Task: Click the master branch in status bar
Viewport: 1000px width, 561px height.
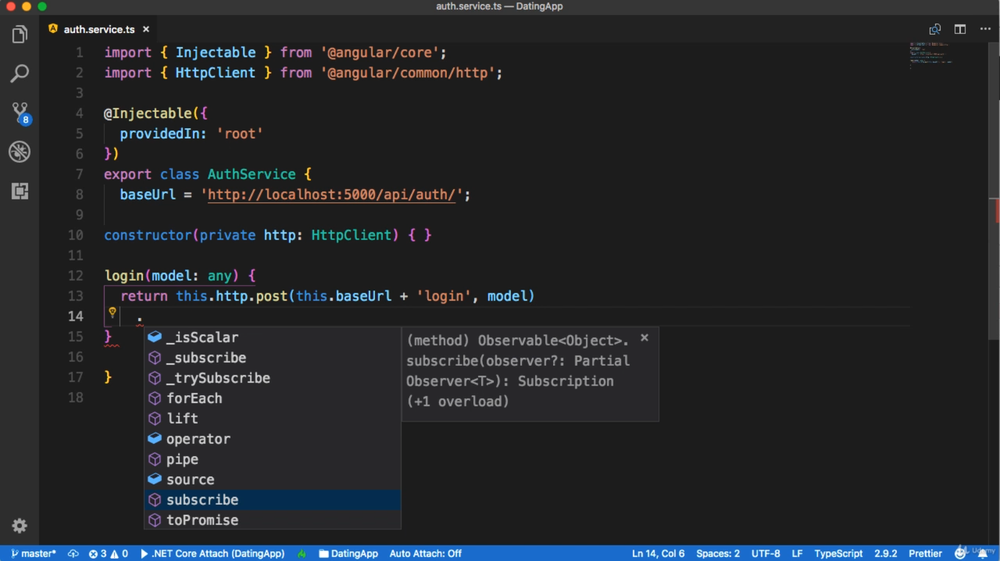Action: [33, 553]
